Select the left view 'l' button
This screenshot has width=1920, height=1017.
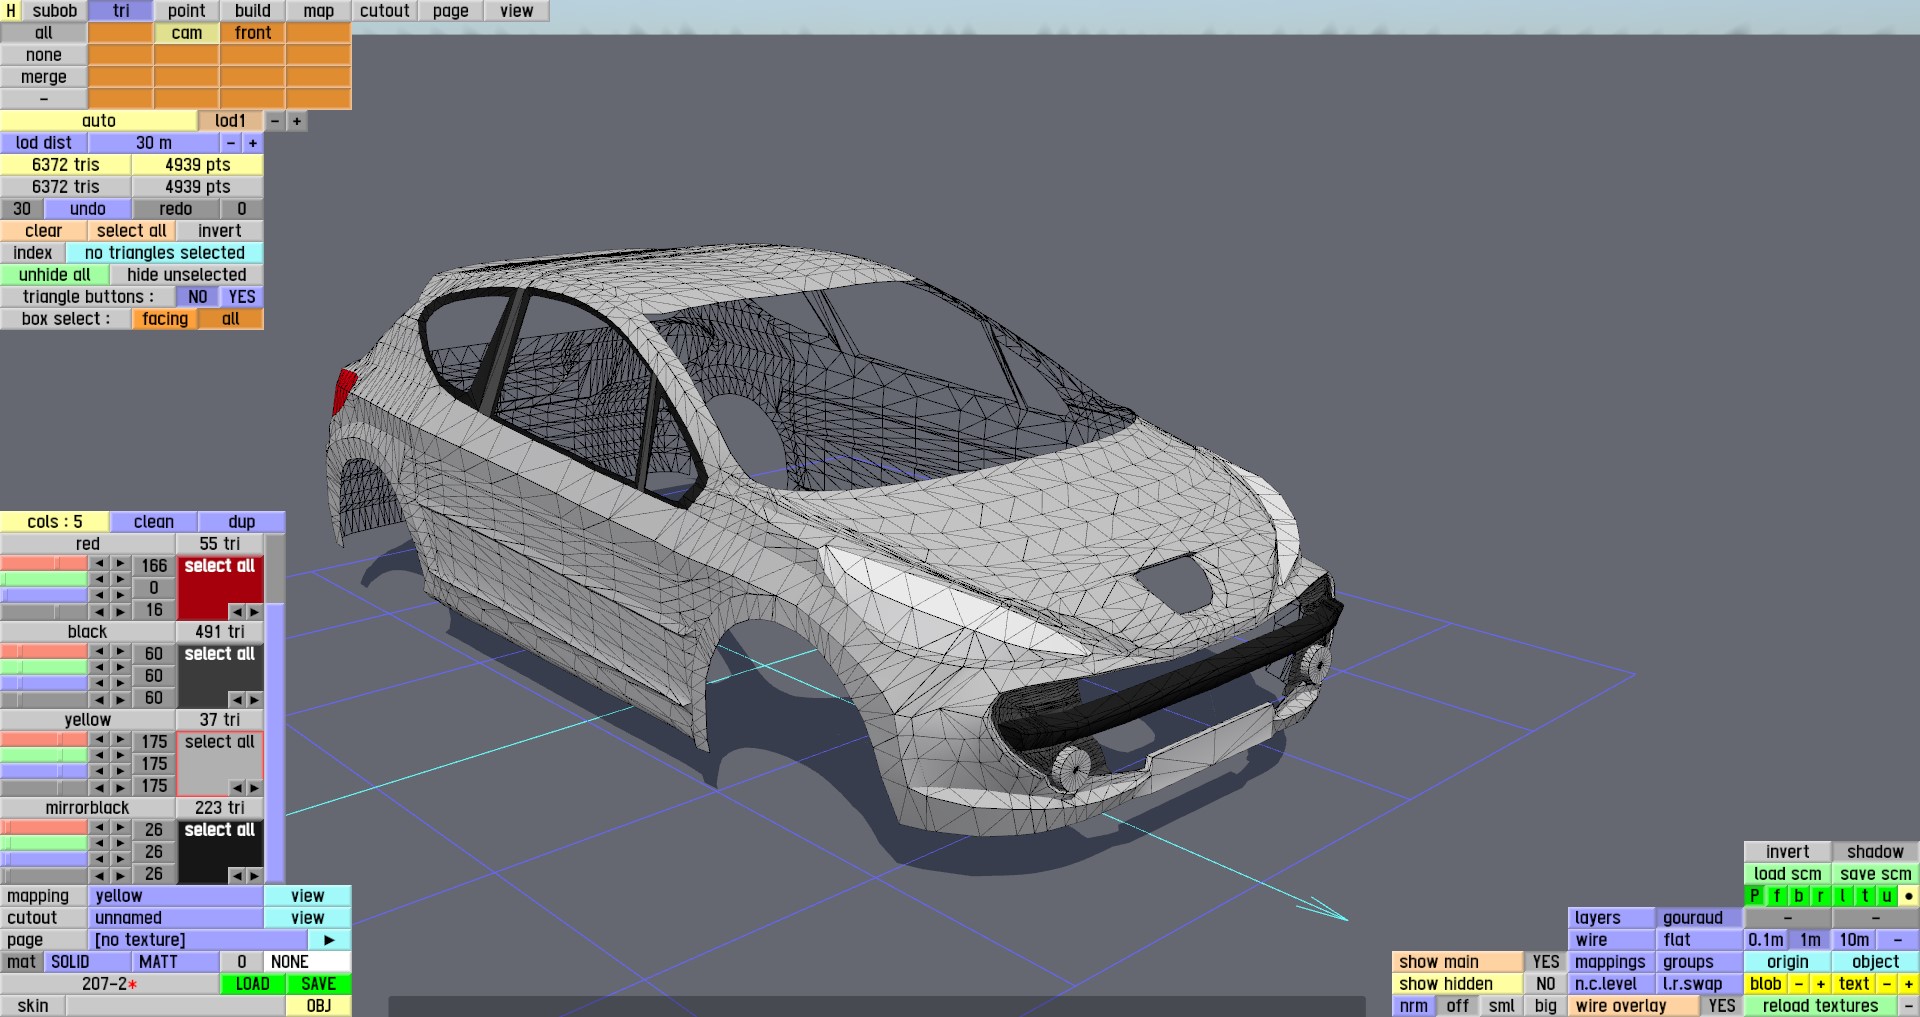pyautogui.click(x=1842, y=896)
